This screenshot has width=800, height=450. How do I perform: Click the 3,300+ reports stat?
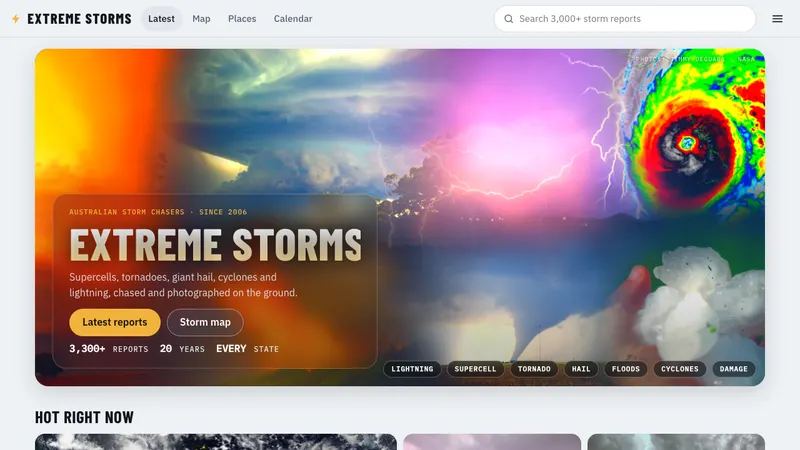point(109,349)
